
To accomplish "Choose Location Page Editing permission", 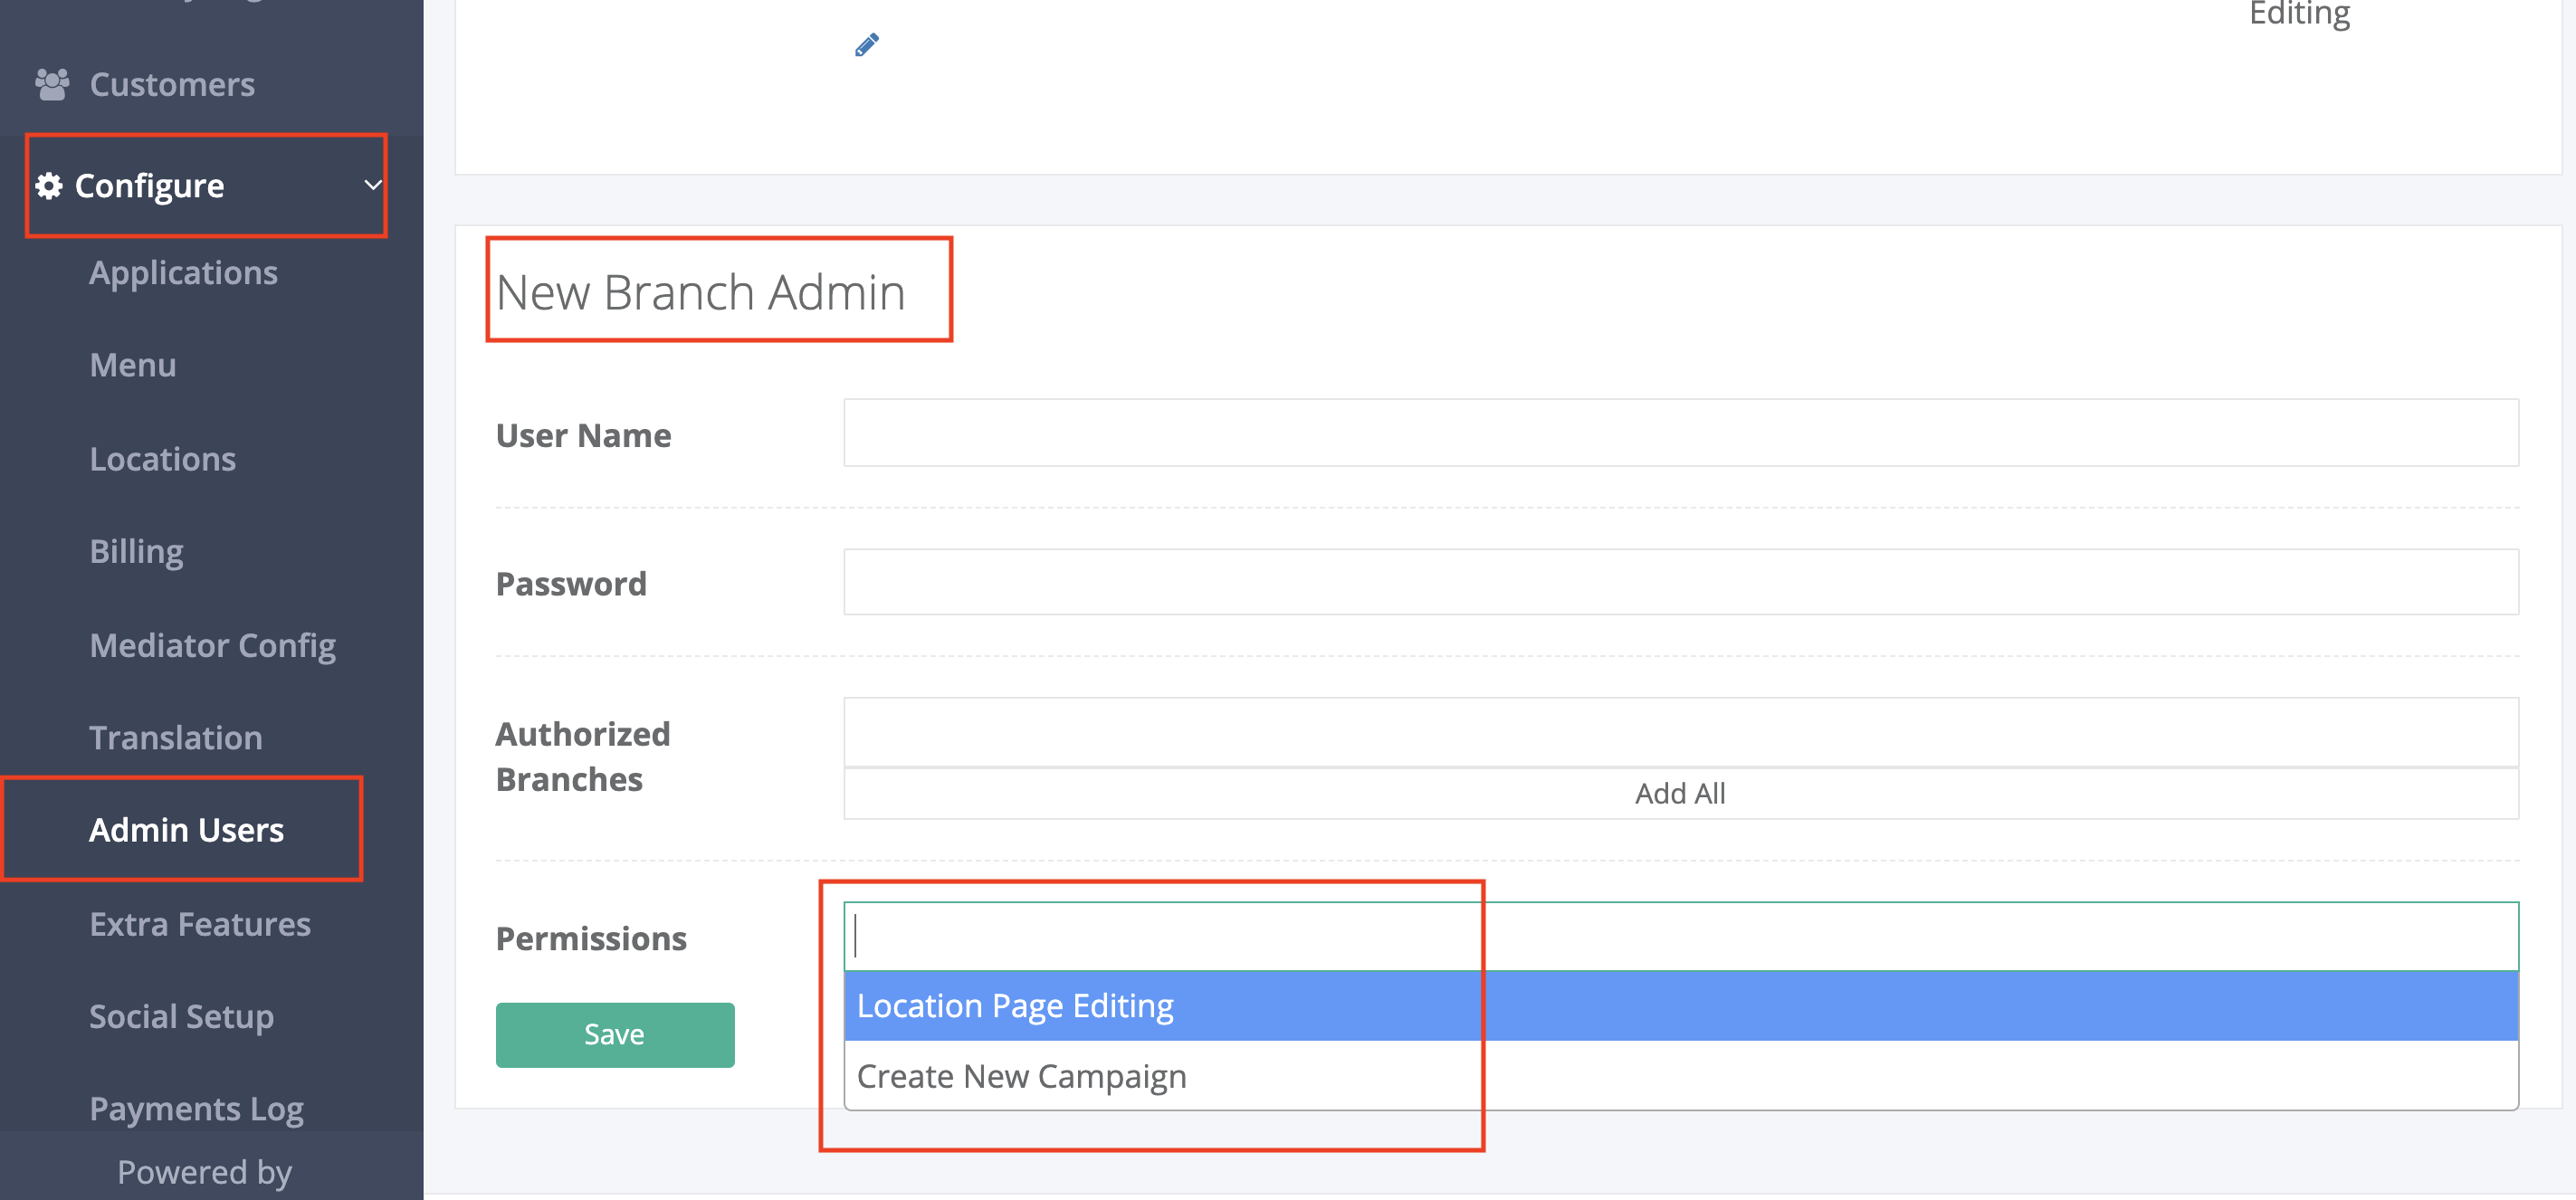I will pos(1681,1006).
